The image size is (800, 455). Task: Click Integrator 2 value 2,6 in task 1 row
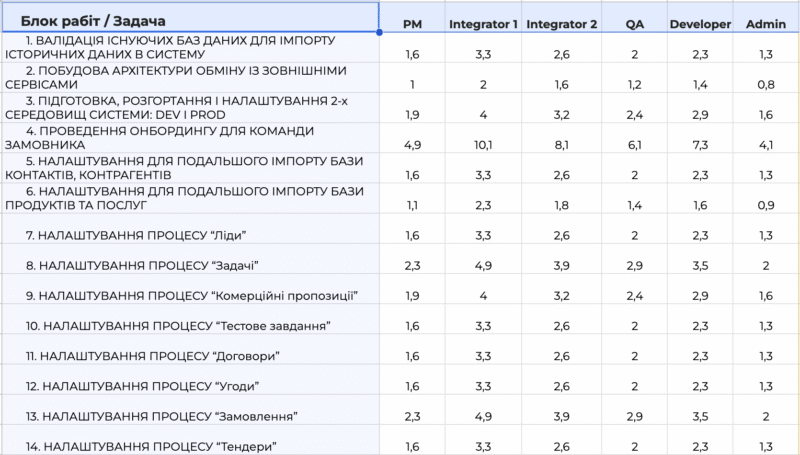(x=561, y=55)
